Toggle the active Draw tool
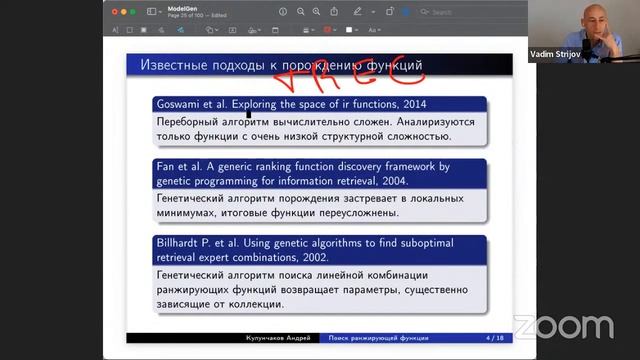The width and height of the screenshot is (640, 360). [x=180, y=30]
